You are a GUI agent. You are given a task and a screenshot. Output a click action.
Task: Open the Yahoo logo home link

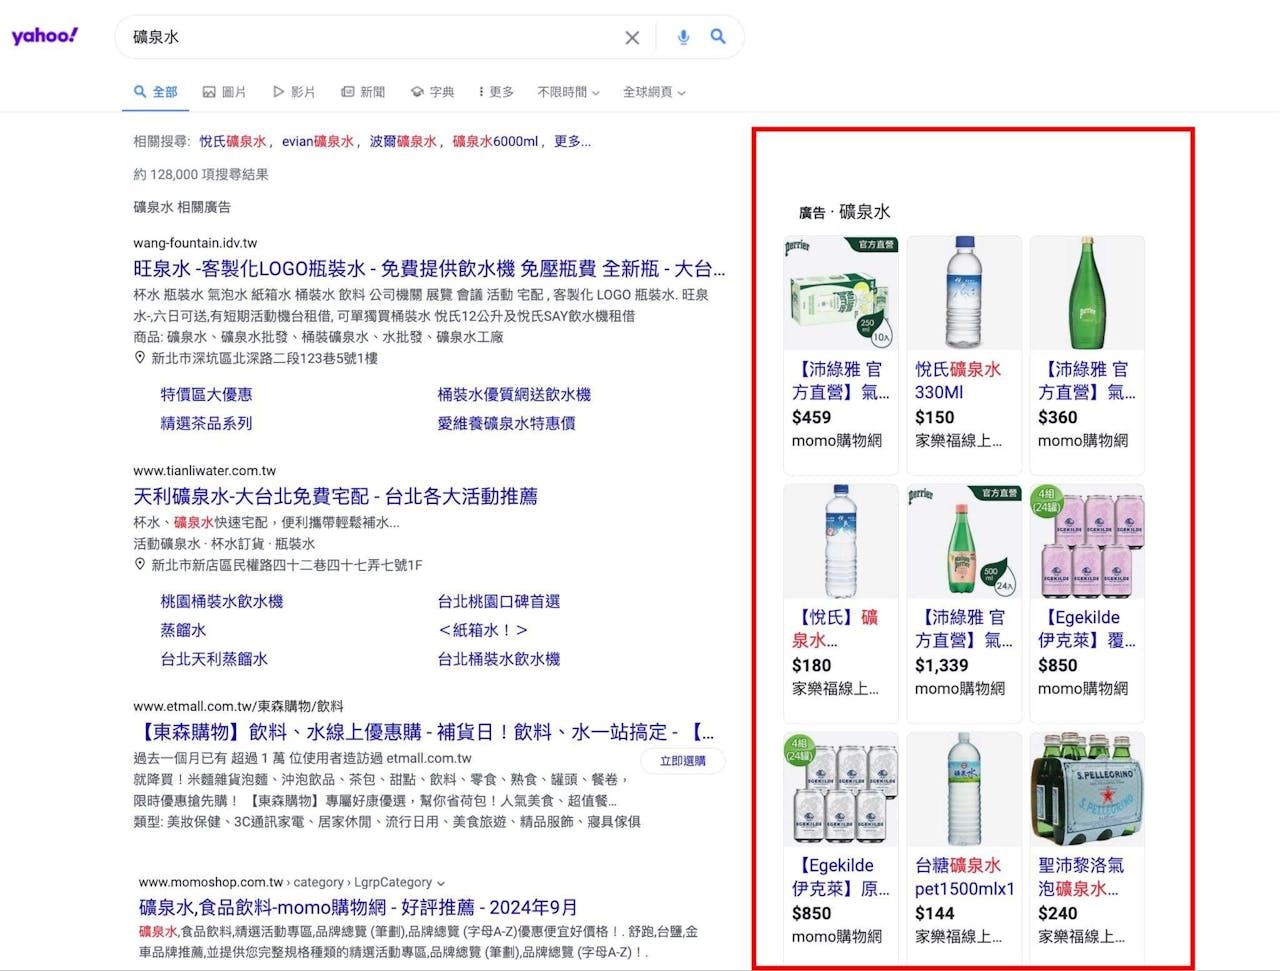(x=45, y=36)
